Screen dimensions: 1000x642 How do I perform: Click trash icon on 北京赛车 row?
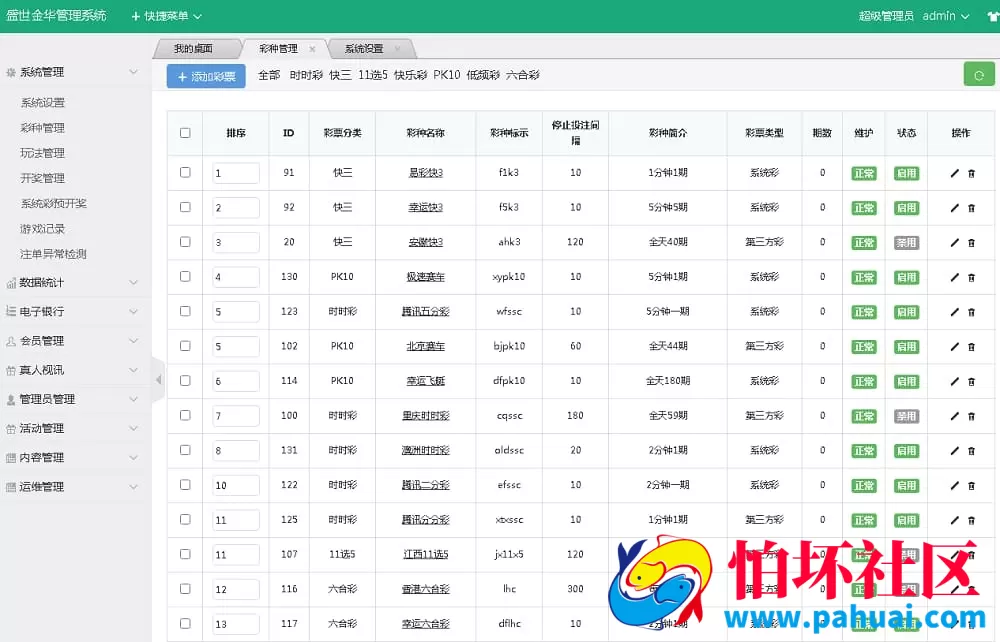(970, 346)
